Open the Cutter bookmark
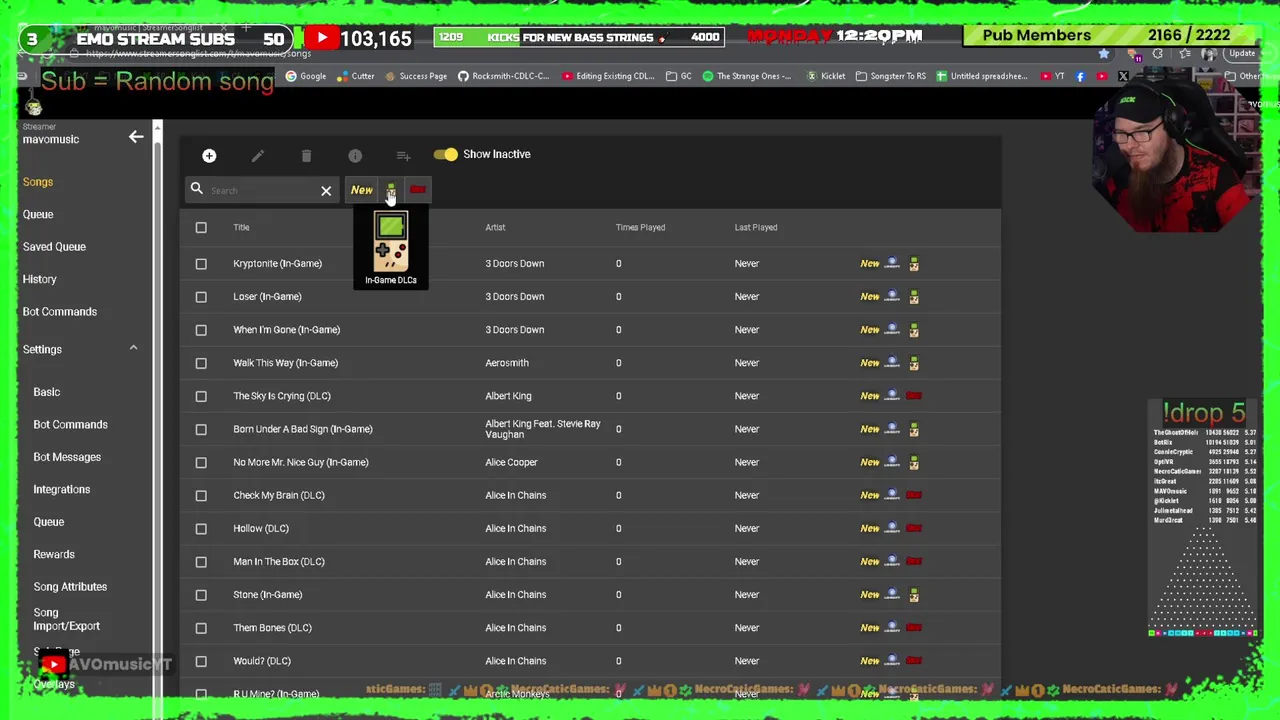1280x720 pixels. (x=355, y=76)
